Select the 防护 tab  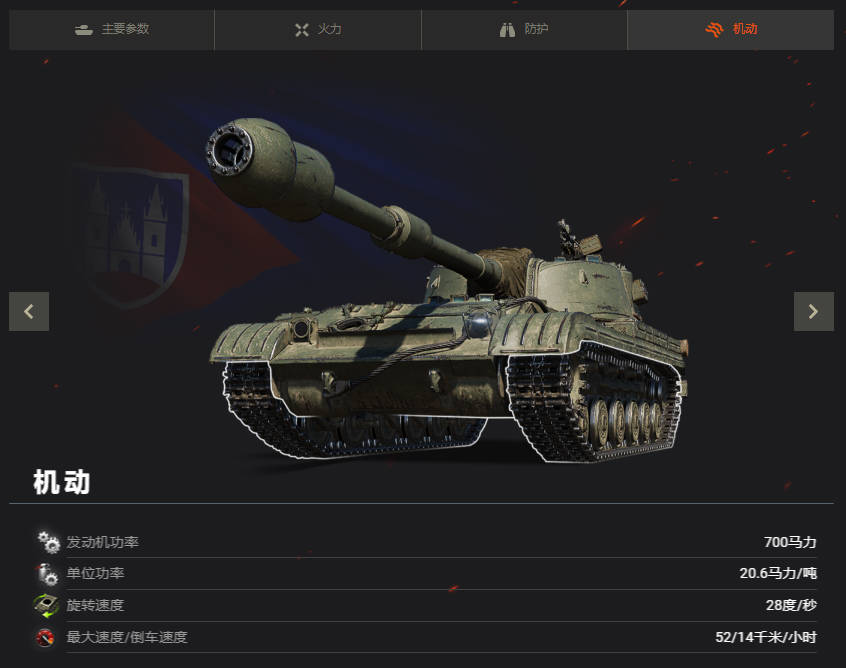pos(524,30)
